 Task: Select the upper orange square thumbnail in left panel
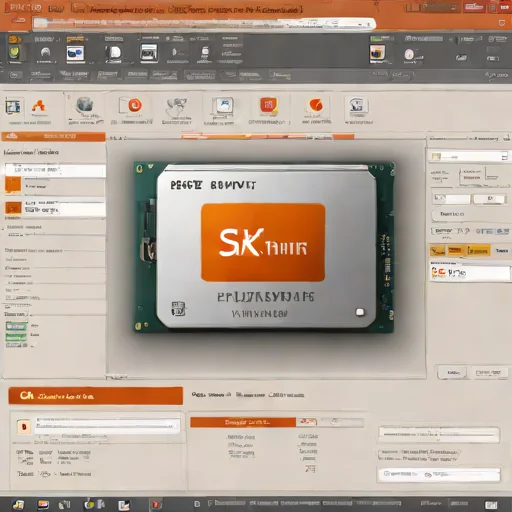(13, 185)
